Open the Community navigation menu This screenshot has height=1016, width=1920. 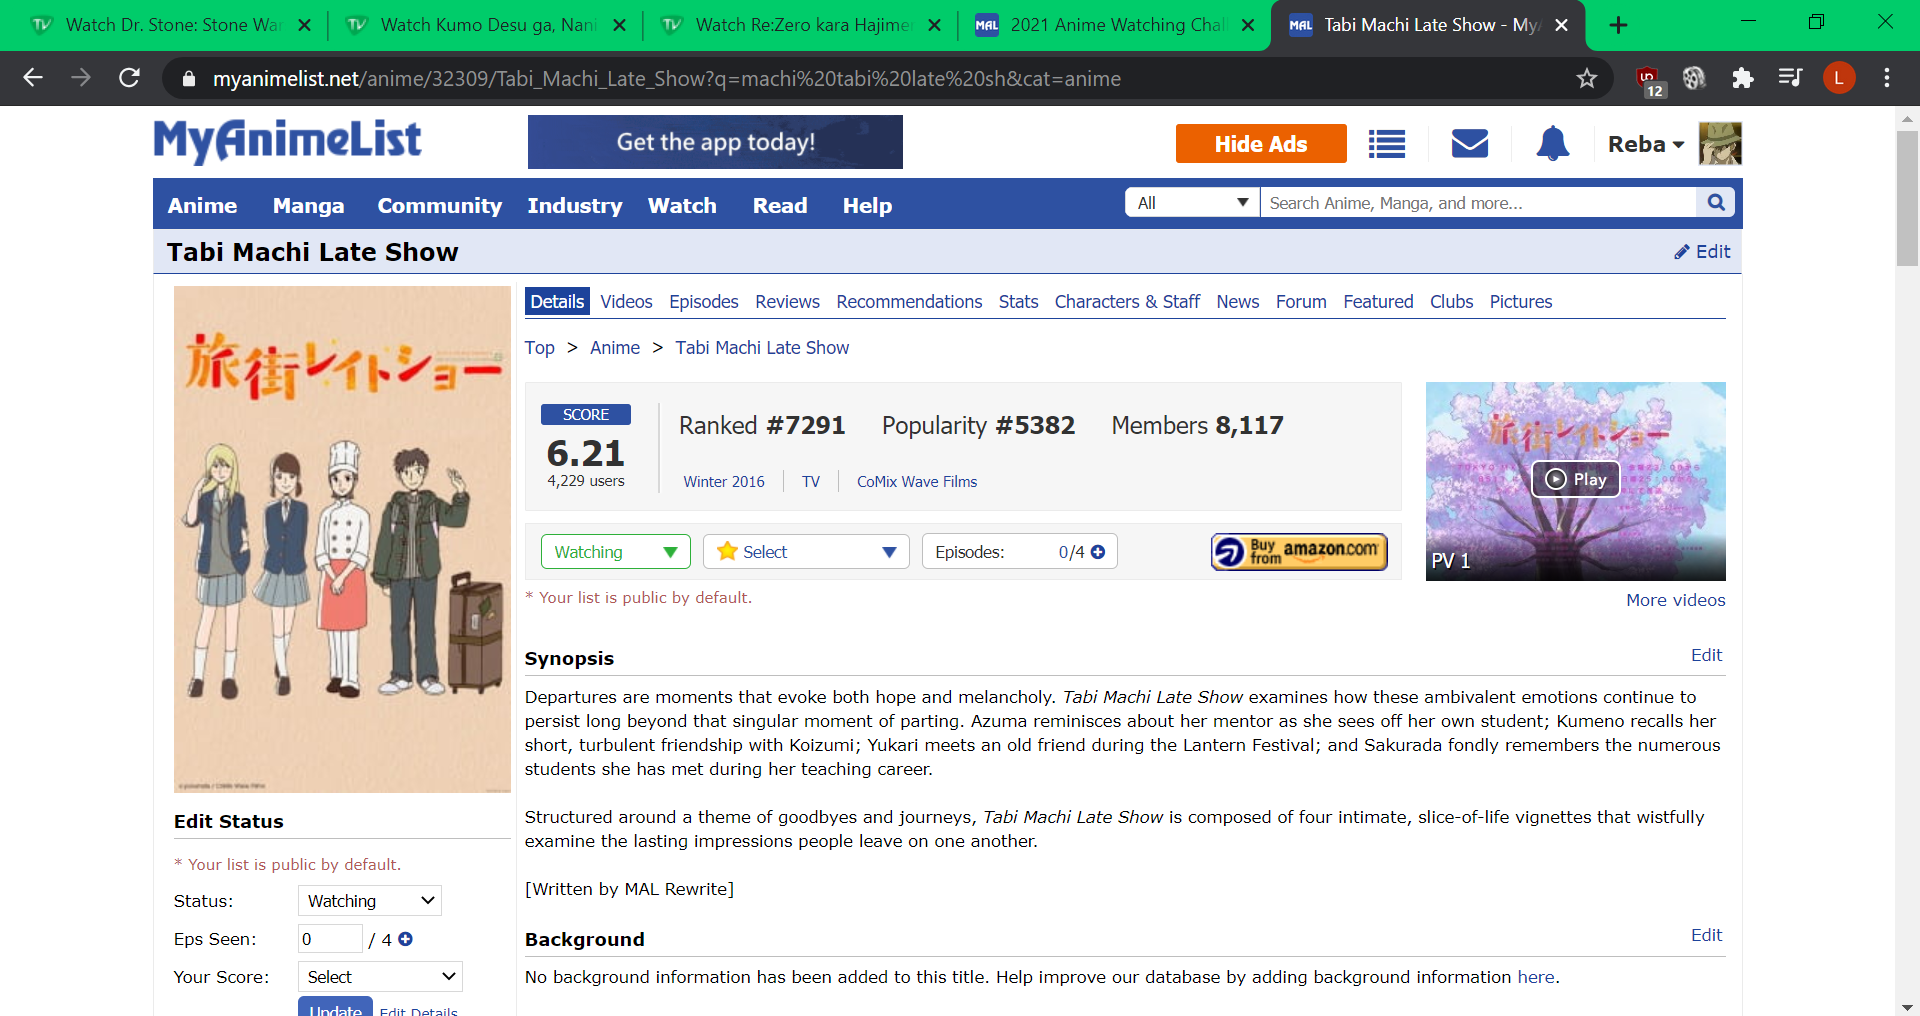(x=440, y=206)
